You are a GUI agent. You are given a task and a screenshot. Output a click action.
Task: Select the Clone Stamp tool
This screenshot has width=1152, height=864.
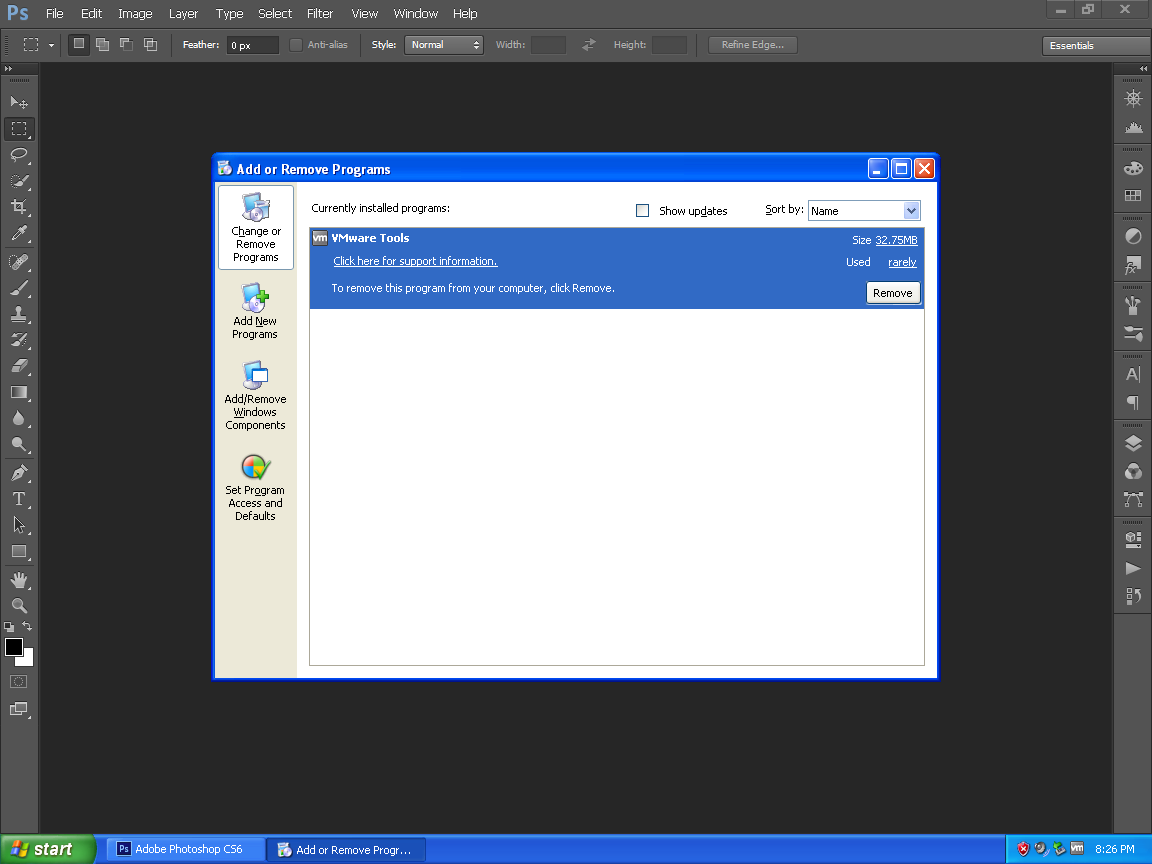[x=19, y=314]
